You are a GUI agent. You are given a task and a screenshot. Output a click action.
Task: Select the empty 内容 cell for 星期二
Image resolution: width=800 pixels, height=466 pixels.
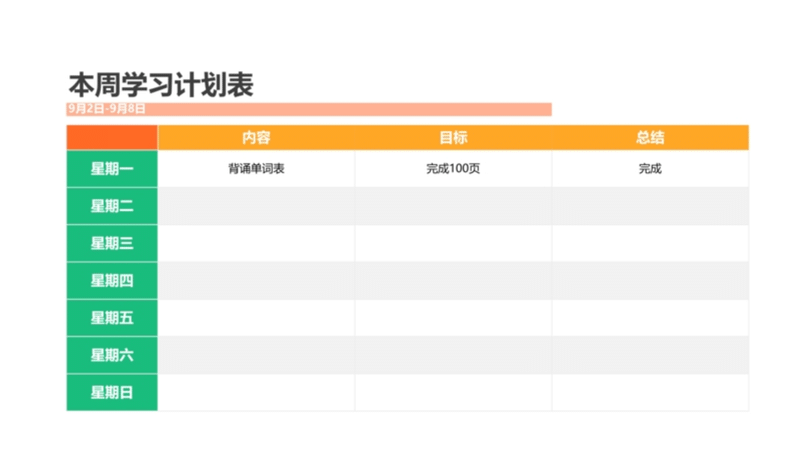(x=256, y=206)
